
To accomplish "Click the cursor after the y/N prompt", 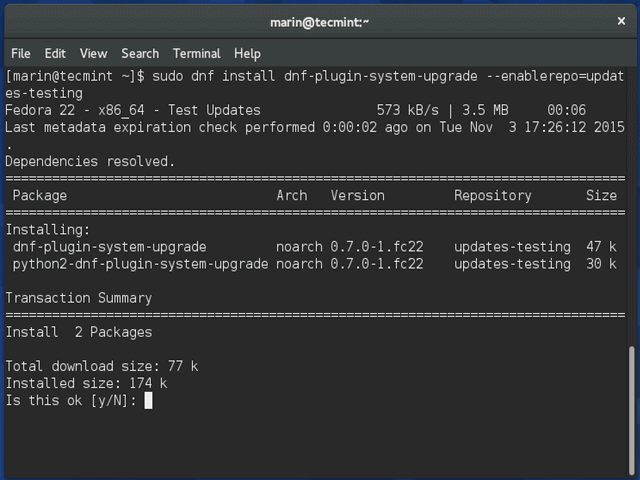I will 148,400.
